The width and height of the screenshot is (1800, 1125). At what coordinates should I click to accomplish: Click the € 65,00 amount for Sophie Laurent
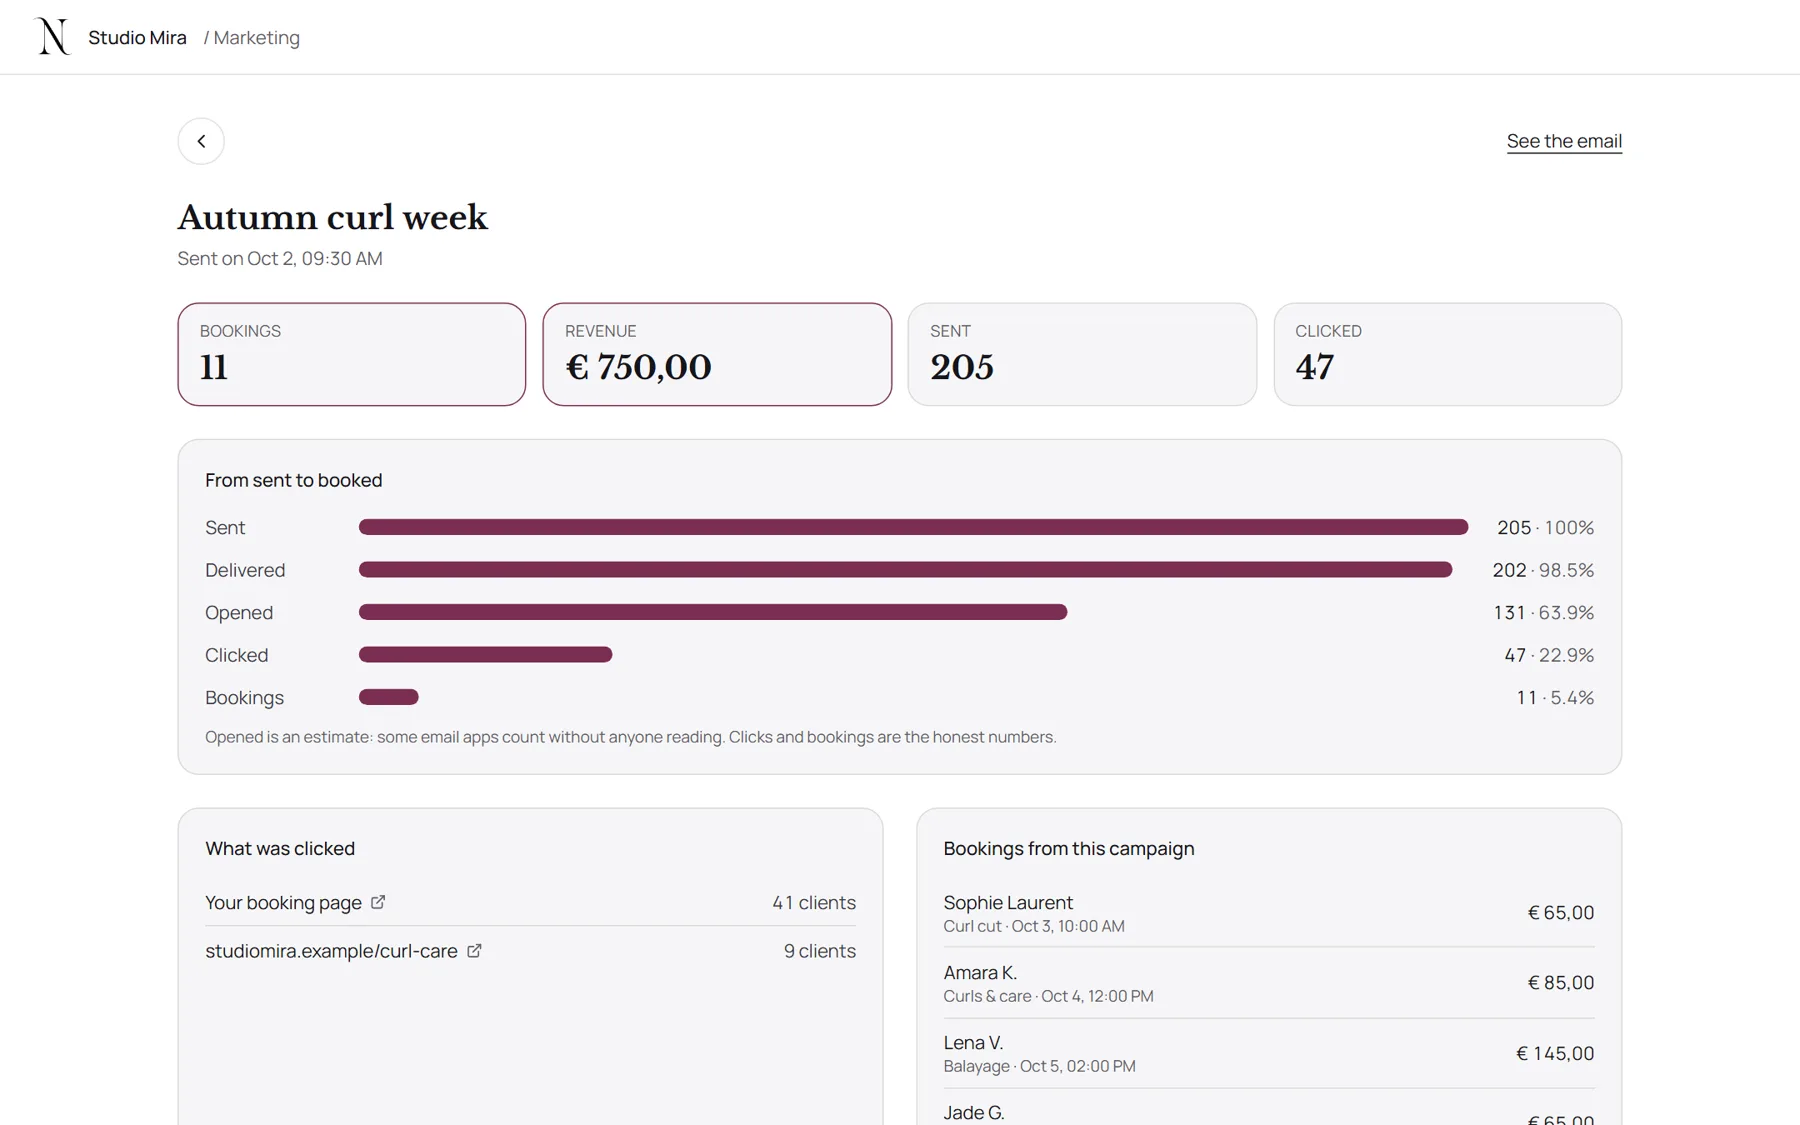(x=1560, y=912)
